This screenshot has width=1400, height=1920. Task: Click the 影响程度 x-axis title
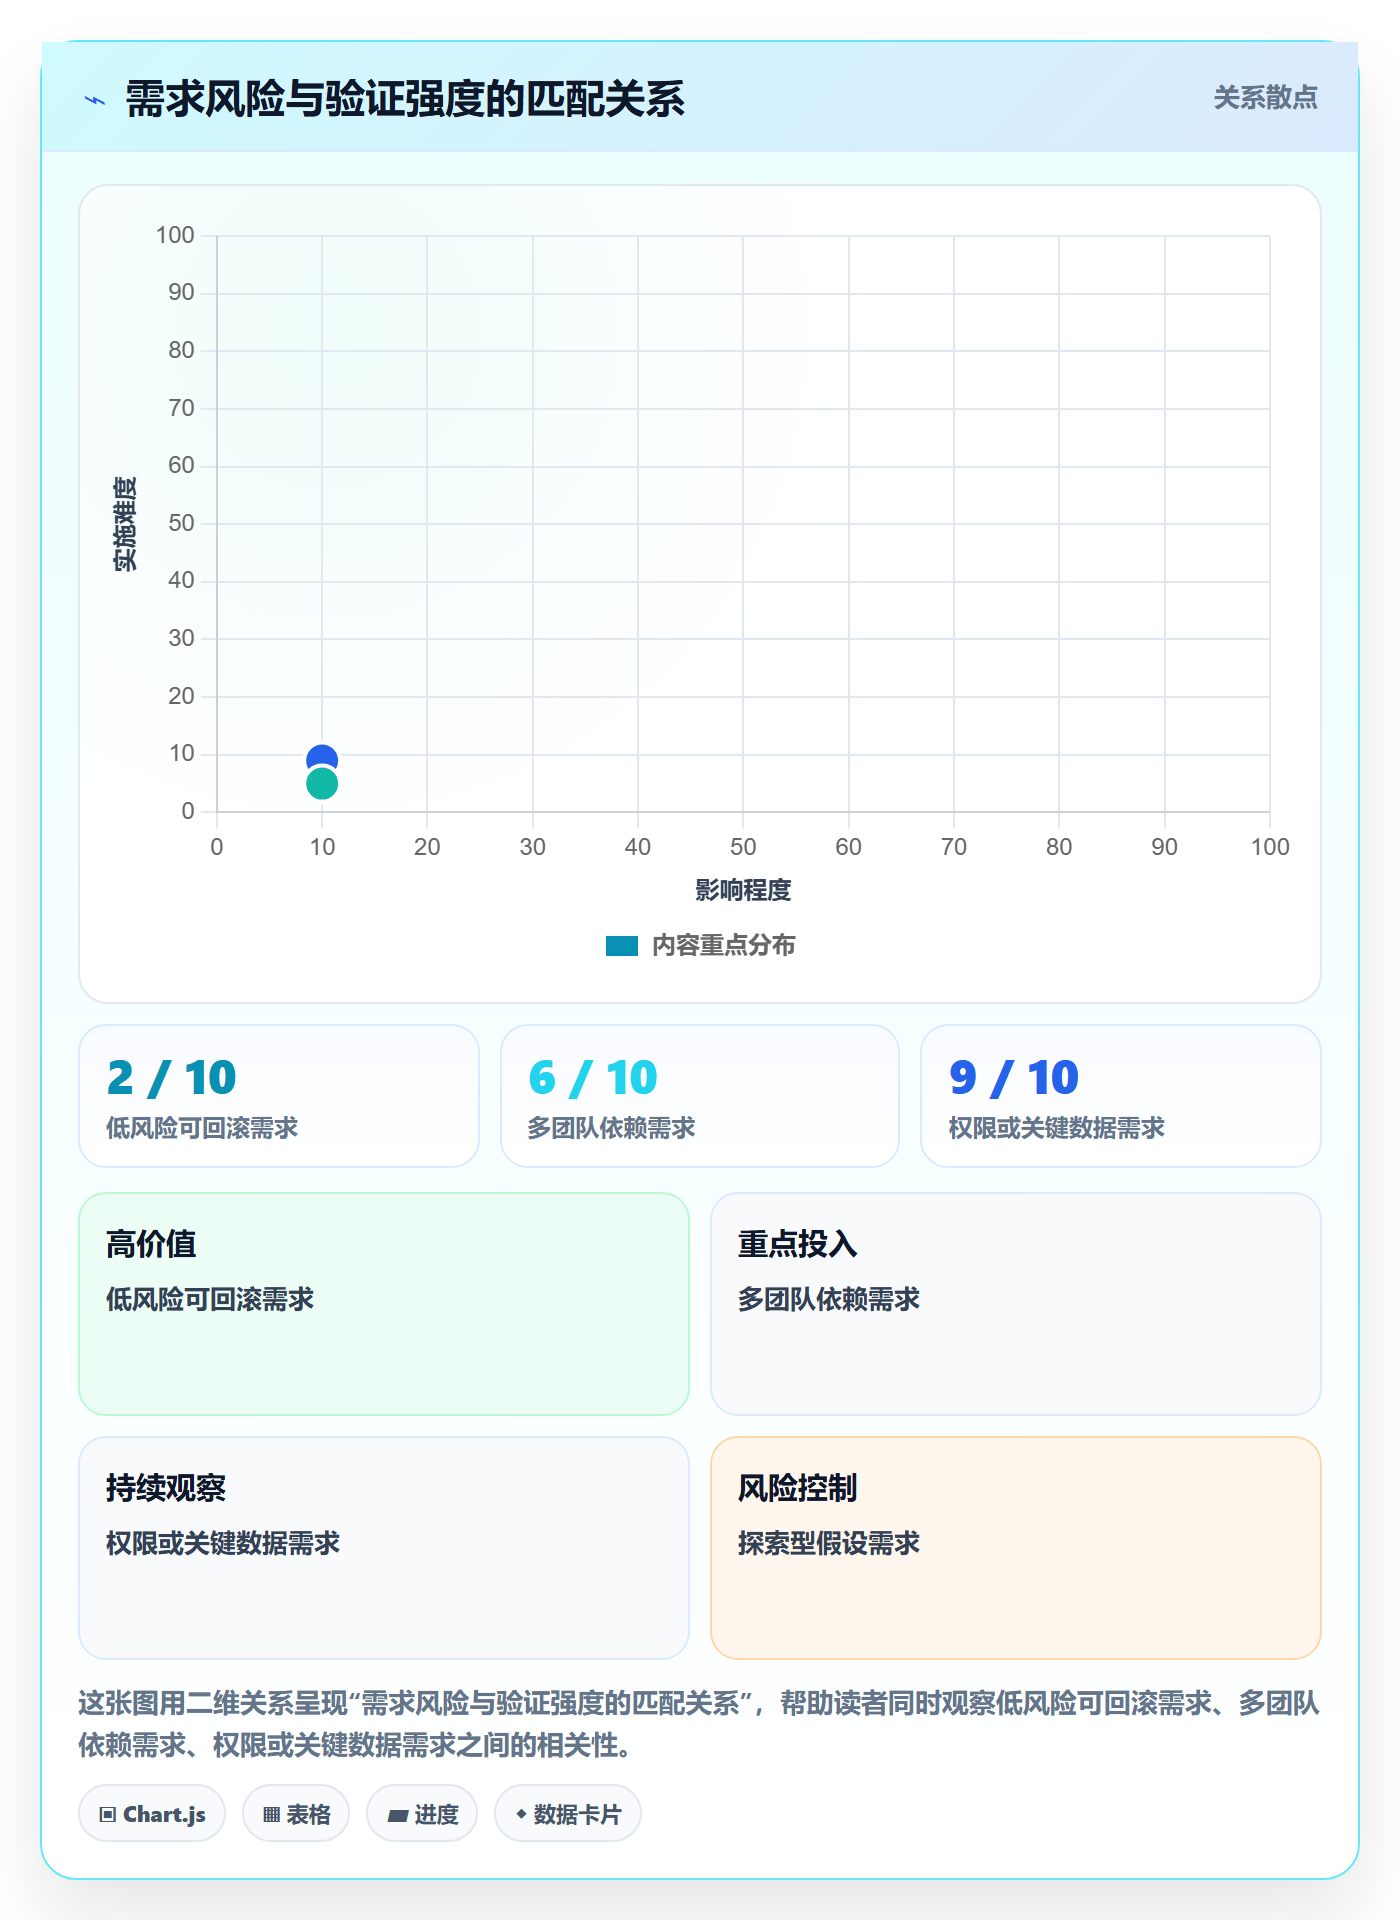pyautogui.click(x=743, y=890)
